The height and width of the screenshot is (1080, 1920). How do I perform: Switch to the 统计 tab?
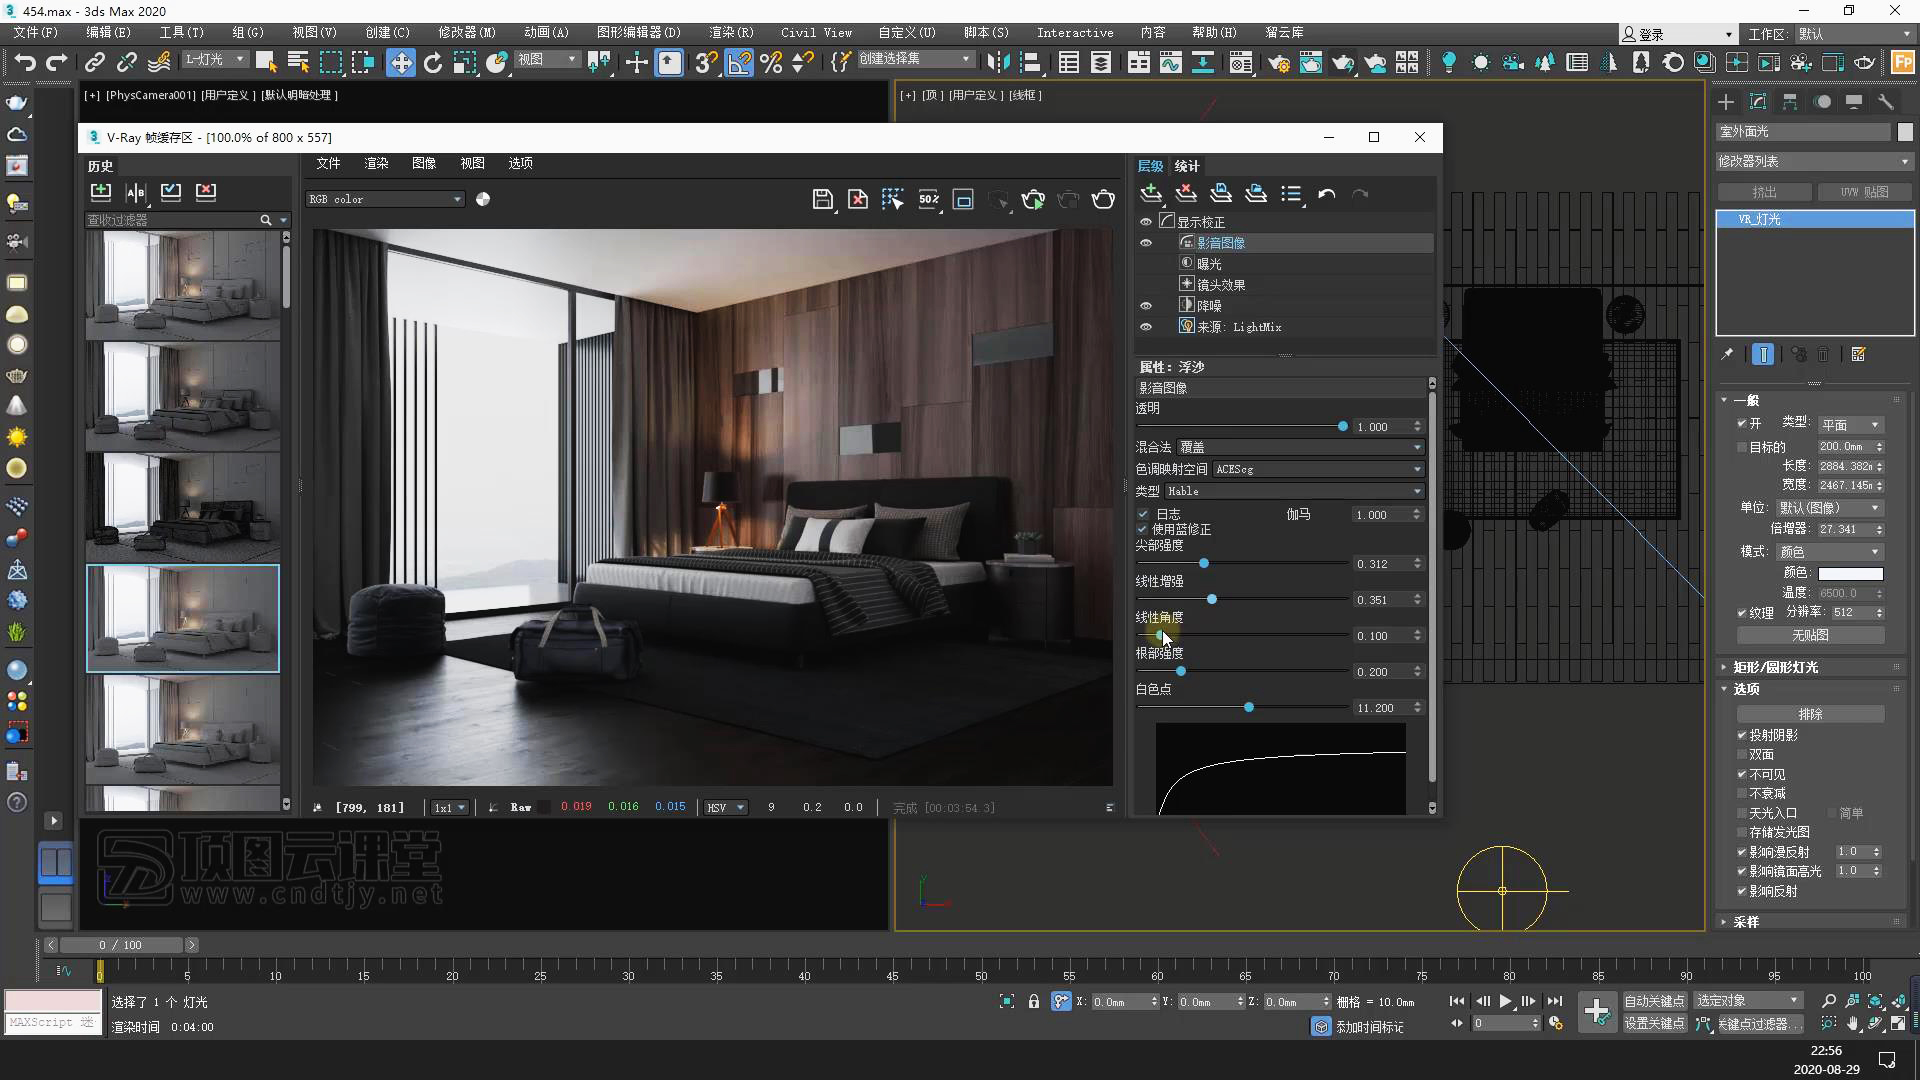click(x=1187, y=166)
